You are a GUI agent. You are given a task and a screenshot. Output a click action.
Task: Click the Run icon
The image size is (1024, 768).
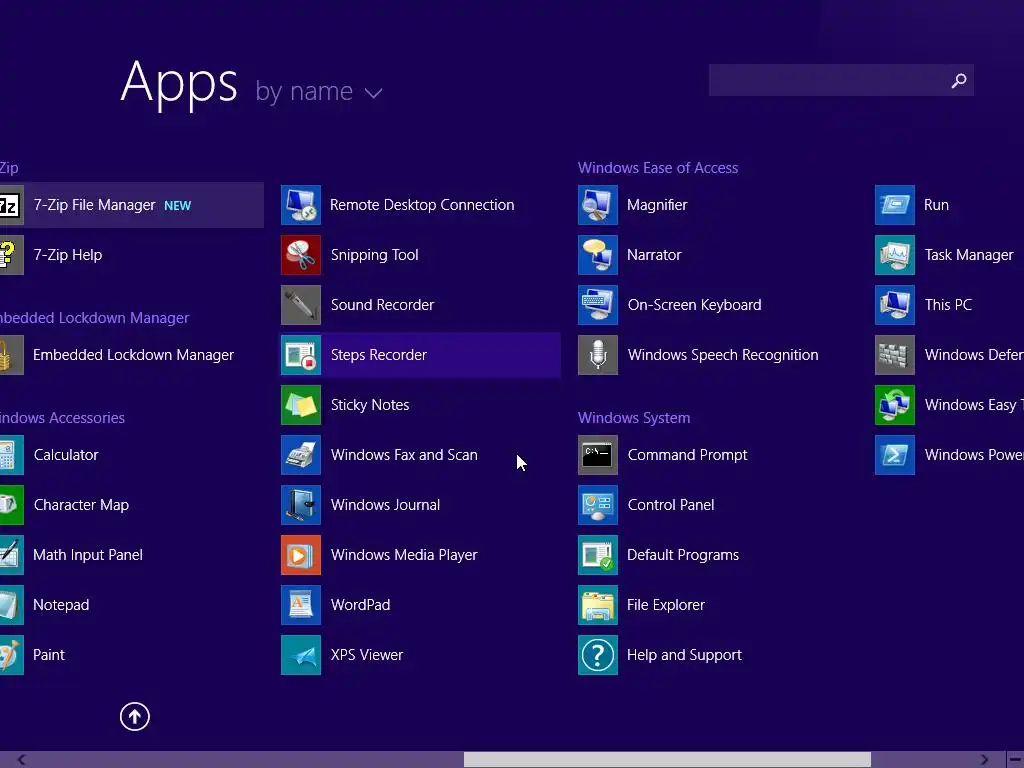coord(895,205)
